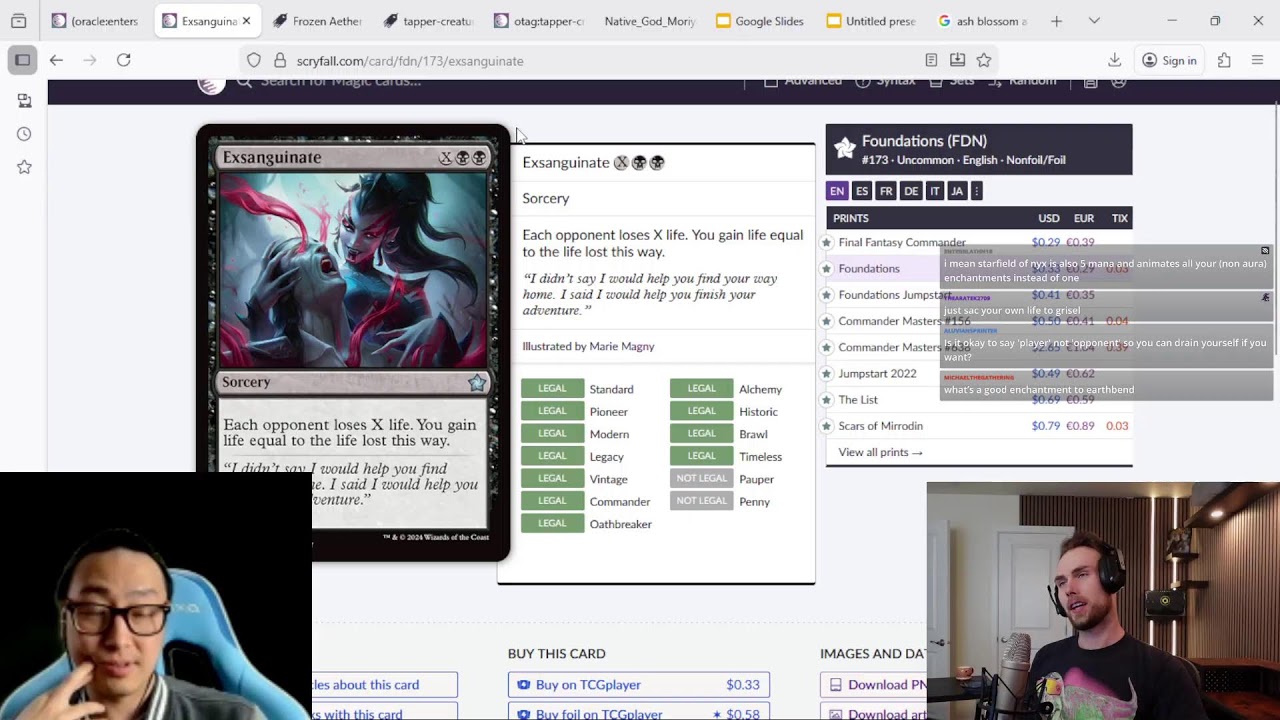Switch to the Google Slides tab
Viewport: 1280px width, 720px height.
coord(761,21)
